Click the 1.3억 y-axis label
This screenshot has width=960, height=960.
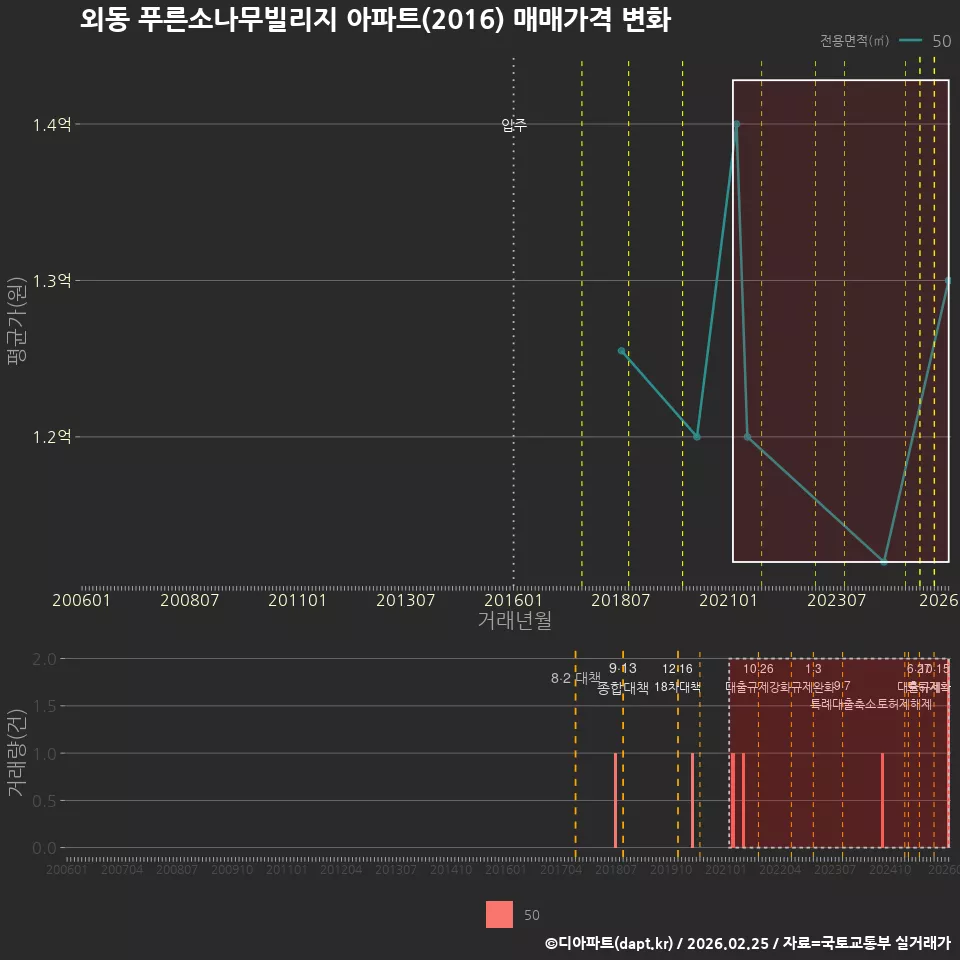[52, 281]
